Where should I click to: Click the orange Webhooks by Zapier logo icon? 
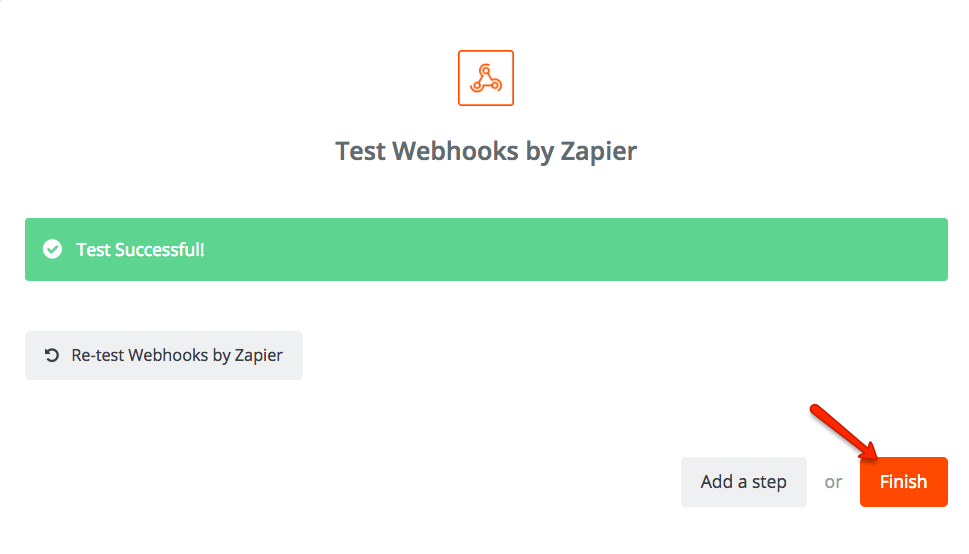(x=485, y=78)
